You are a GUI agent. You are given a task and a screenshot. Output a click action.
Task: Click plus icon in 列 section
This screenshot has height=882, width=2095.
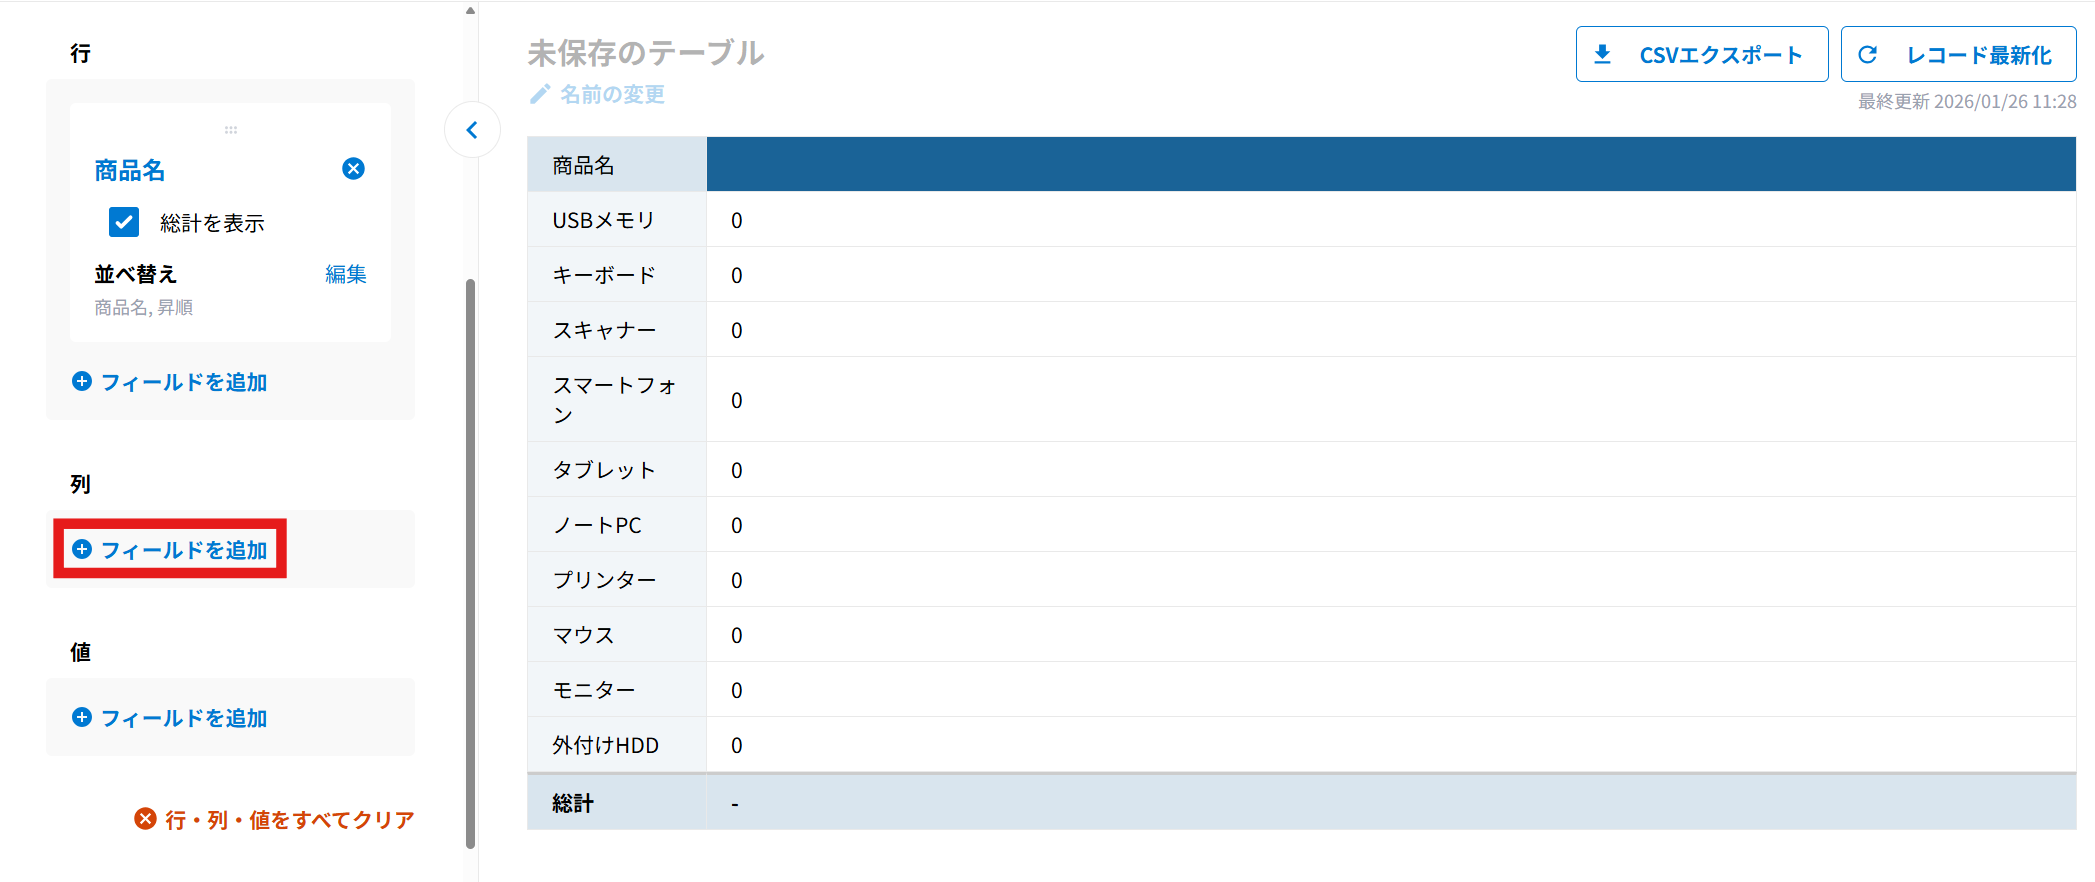(82, 549)
